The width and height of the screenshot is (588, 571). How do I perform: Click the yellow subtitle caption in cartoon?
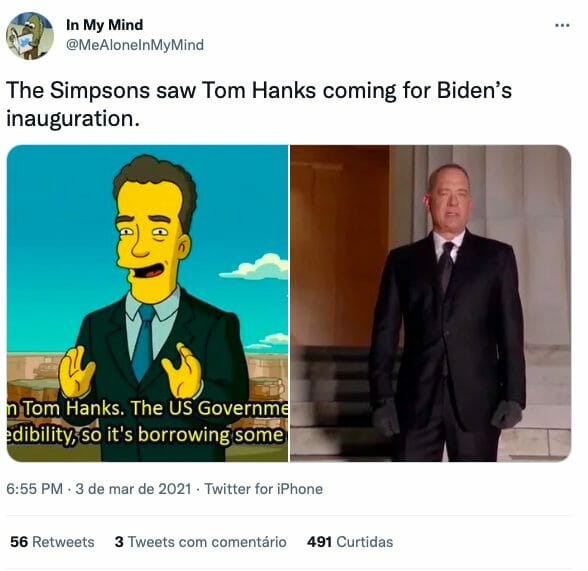click(x=147, y=421)
